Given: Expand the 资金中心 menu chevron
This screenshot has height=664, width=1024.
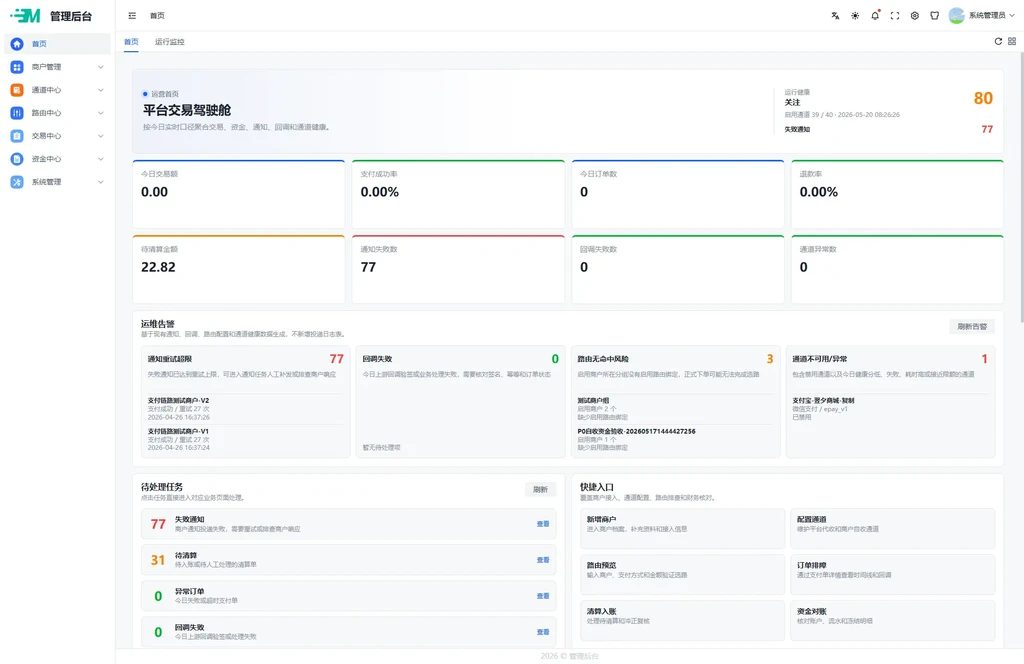Looking at the screenshot, I should 101,159.
